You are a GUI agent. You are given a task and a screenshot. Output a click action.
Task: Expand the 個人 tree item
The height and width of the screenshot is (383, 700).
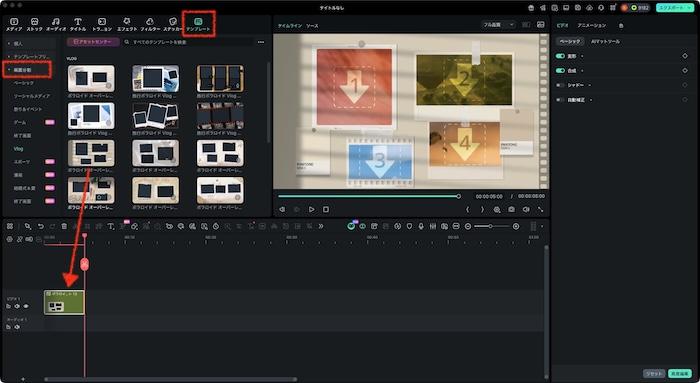click(9, 43)
